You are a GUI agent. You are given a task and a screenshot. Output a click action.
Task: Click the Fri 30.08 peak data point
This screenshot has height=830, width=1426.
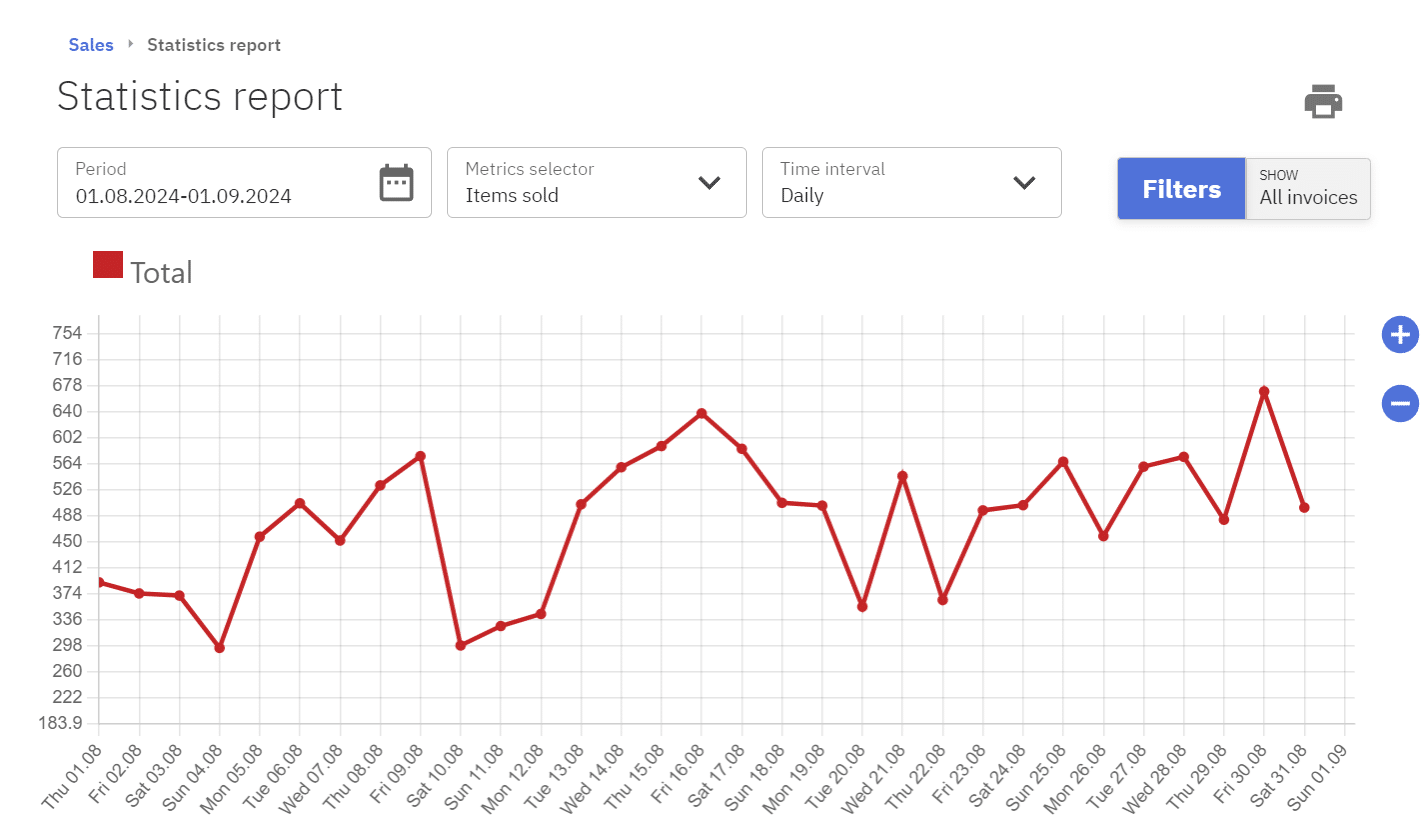coord(1264,392)
